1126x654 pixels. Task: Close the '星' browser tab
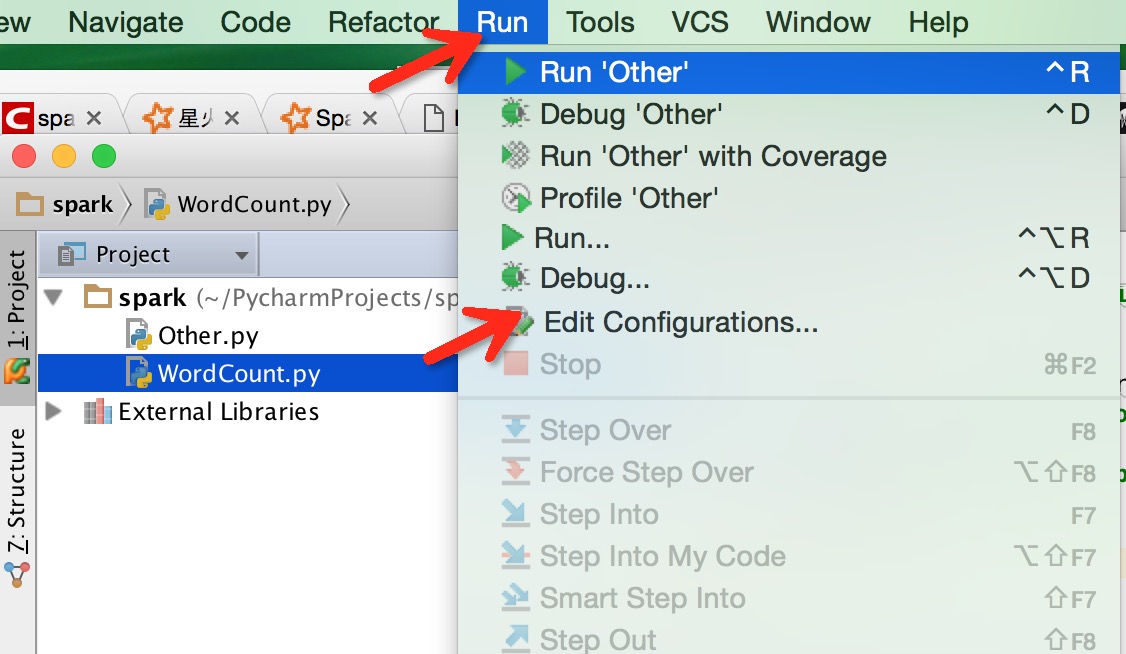point(231,118)
